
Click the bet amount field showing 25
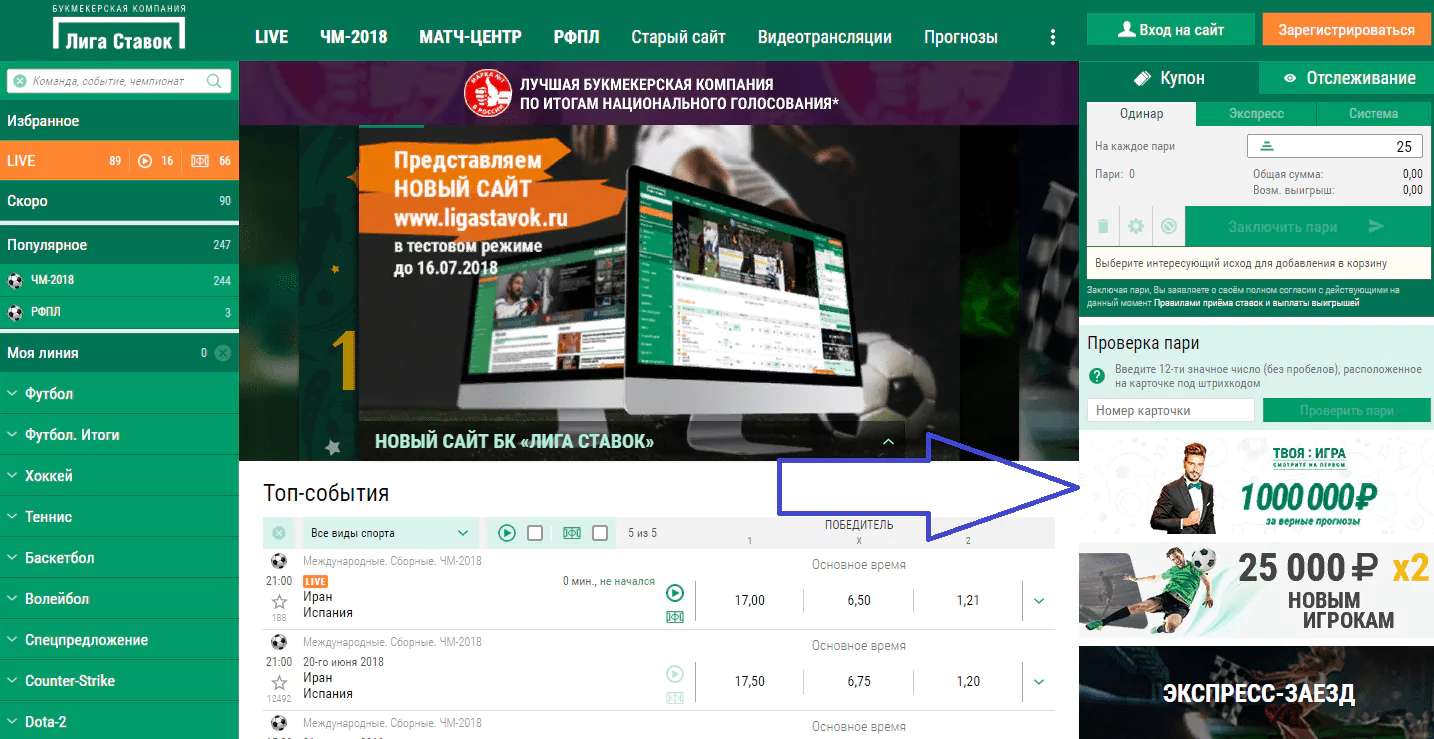1334,146
